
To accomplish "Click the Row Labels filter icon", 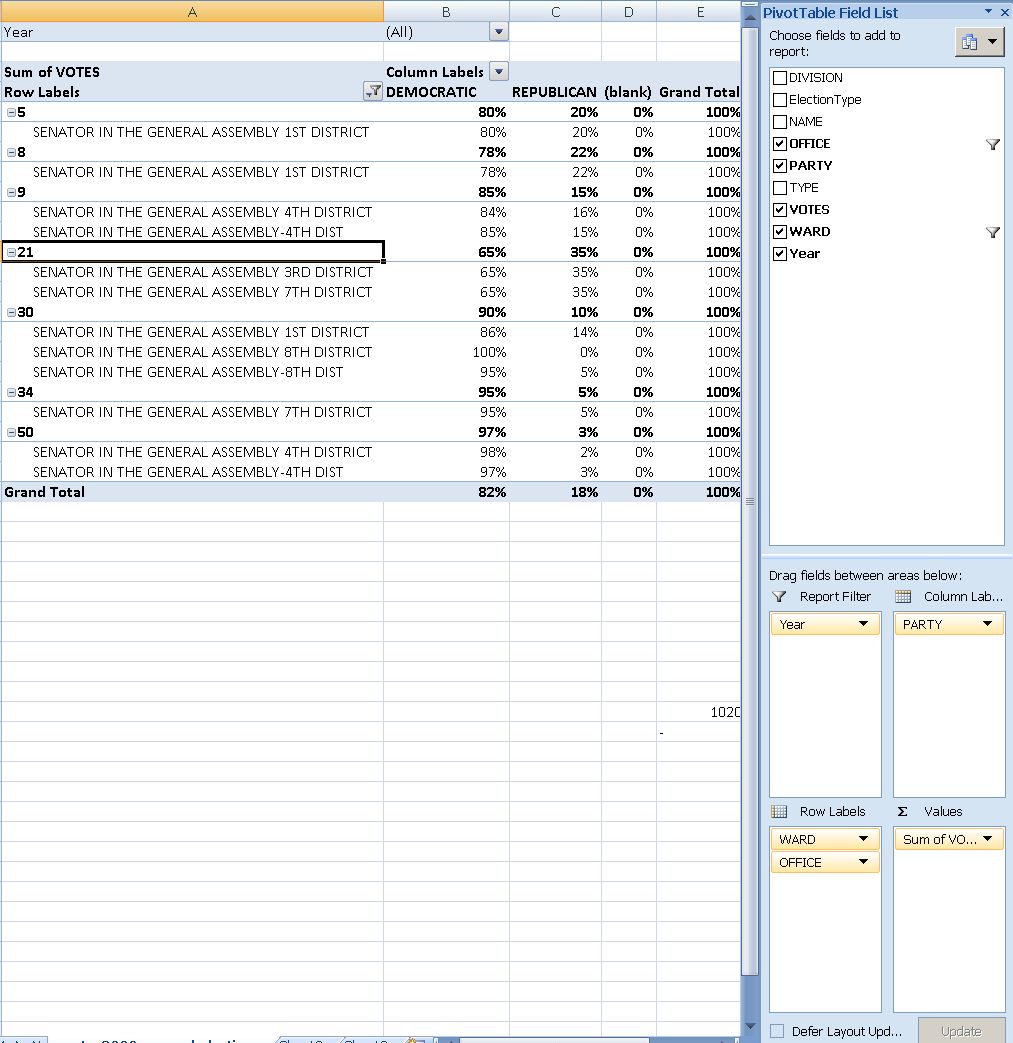I will (373, 92).
